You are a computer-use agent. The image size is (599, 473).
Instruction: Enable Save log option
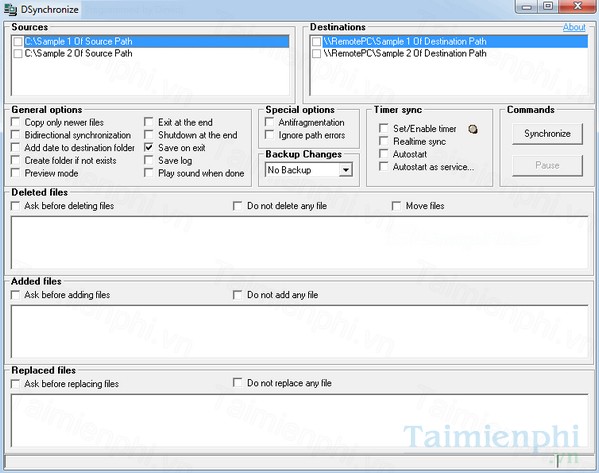[149, 160]
